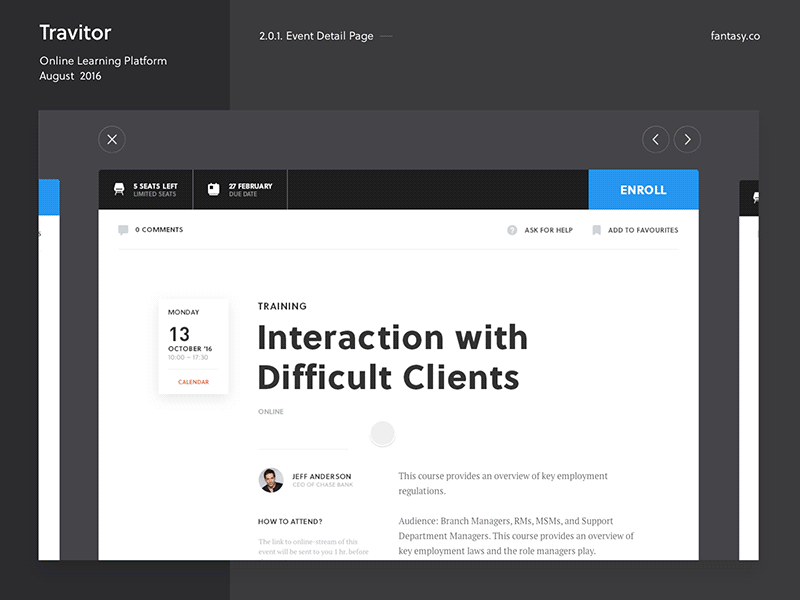Click the calendar icon beside 27 February

(213, 189)
